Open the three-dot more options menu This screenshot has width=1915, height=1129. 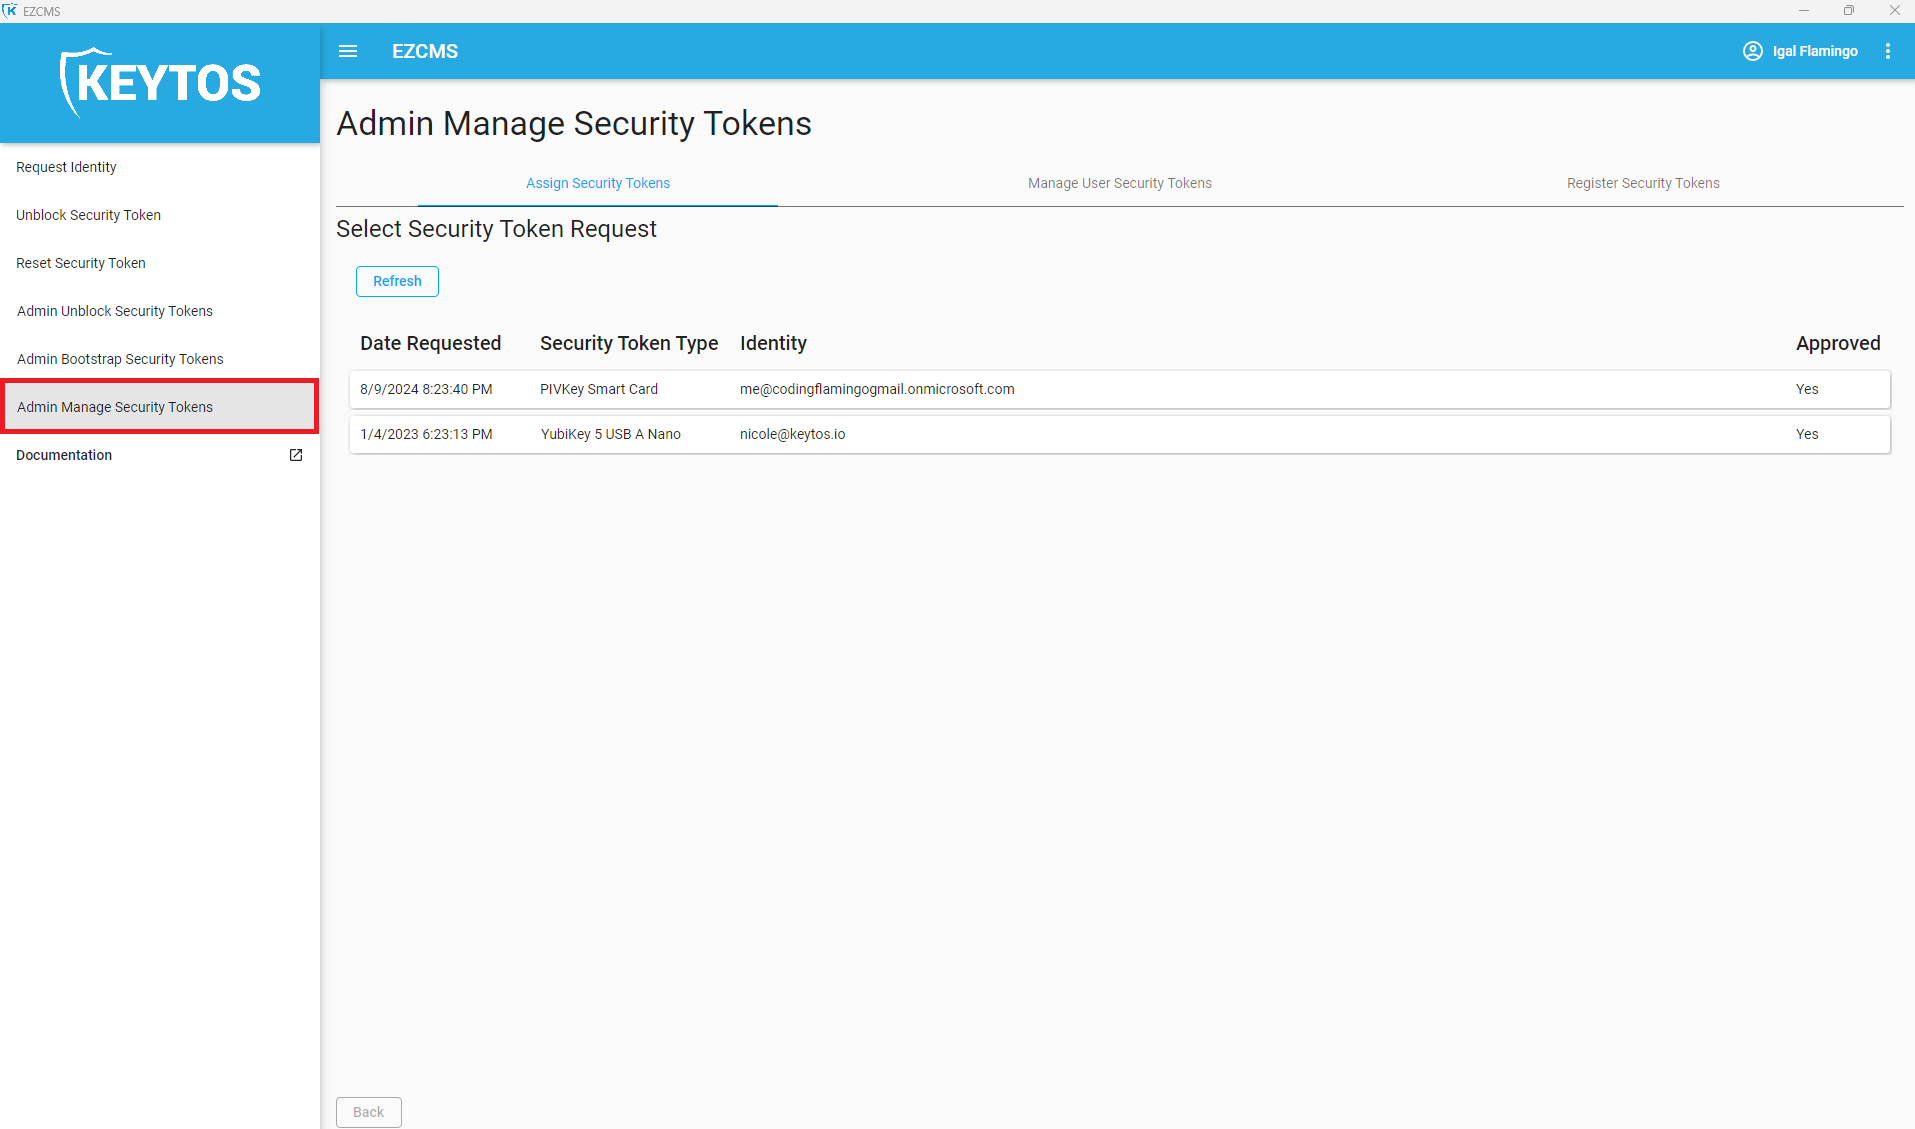pos(1887,51)
